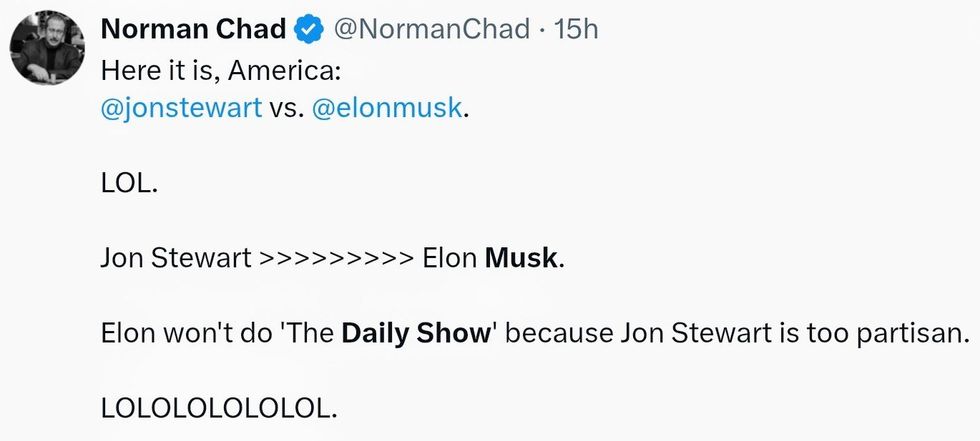
Task: Click the word 'because' in the tweet
Action: click(x=557, y=334)
